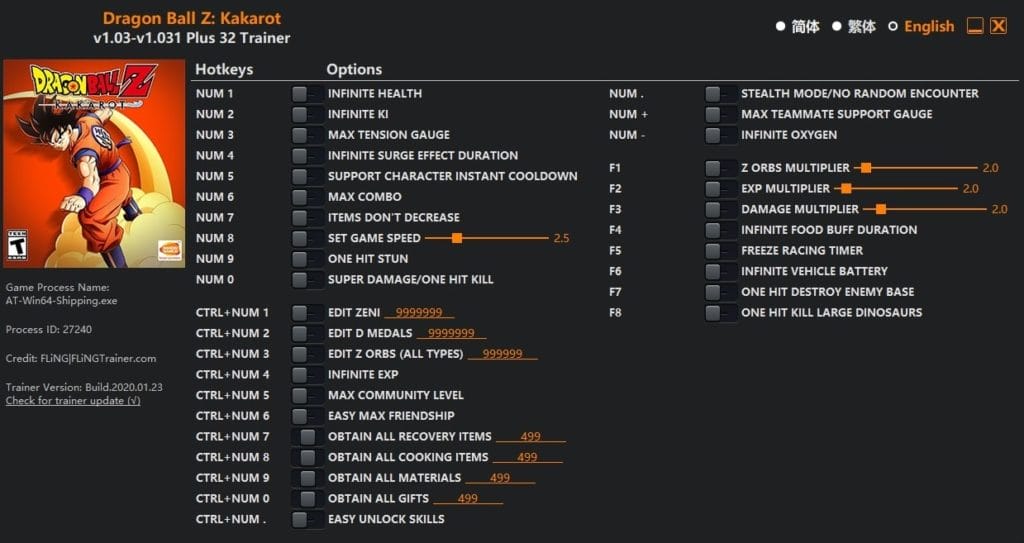Toggle Infinite Vehicle Battery switch

coord(720,271)
